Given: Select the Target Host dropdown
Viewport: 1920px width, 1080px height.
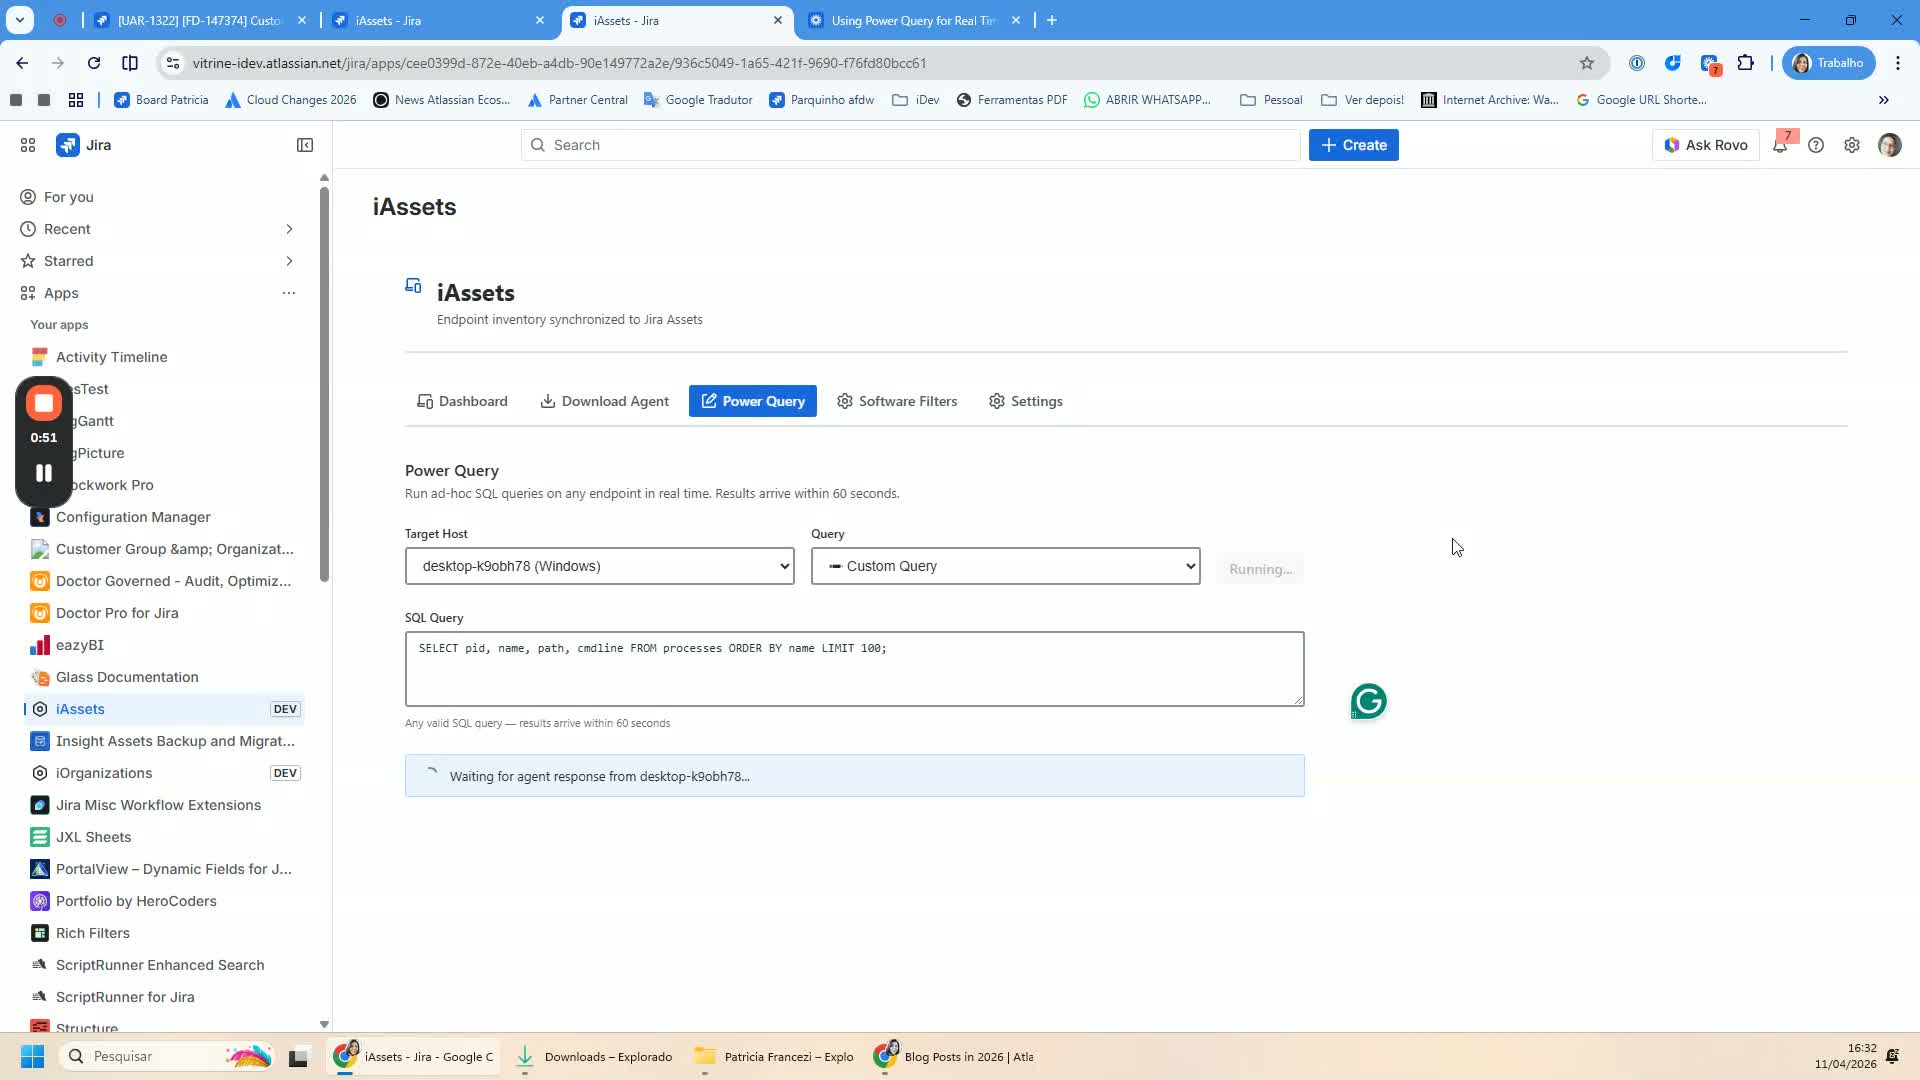Looking at the screenshot, I should click(600, 566).
